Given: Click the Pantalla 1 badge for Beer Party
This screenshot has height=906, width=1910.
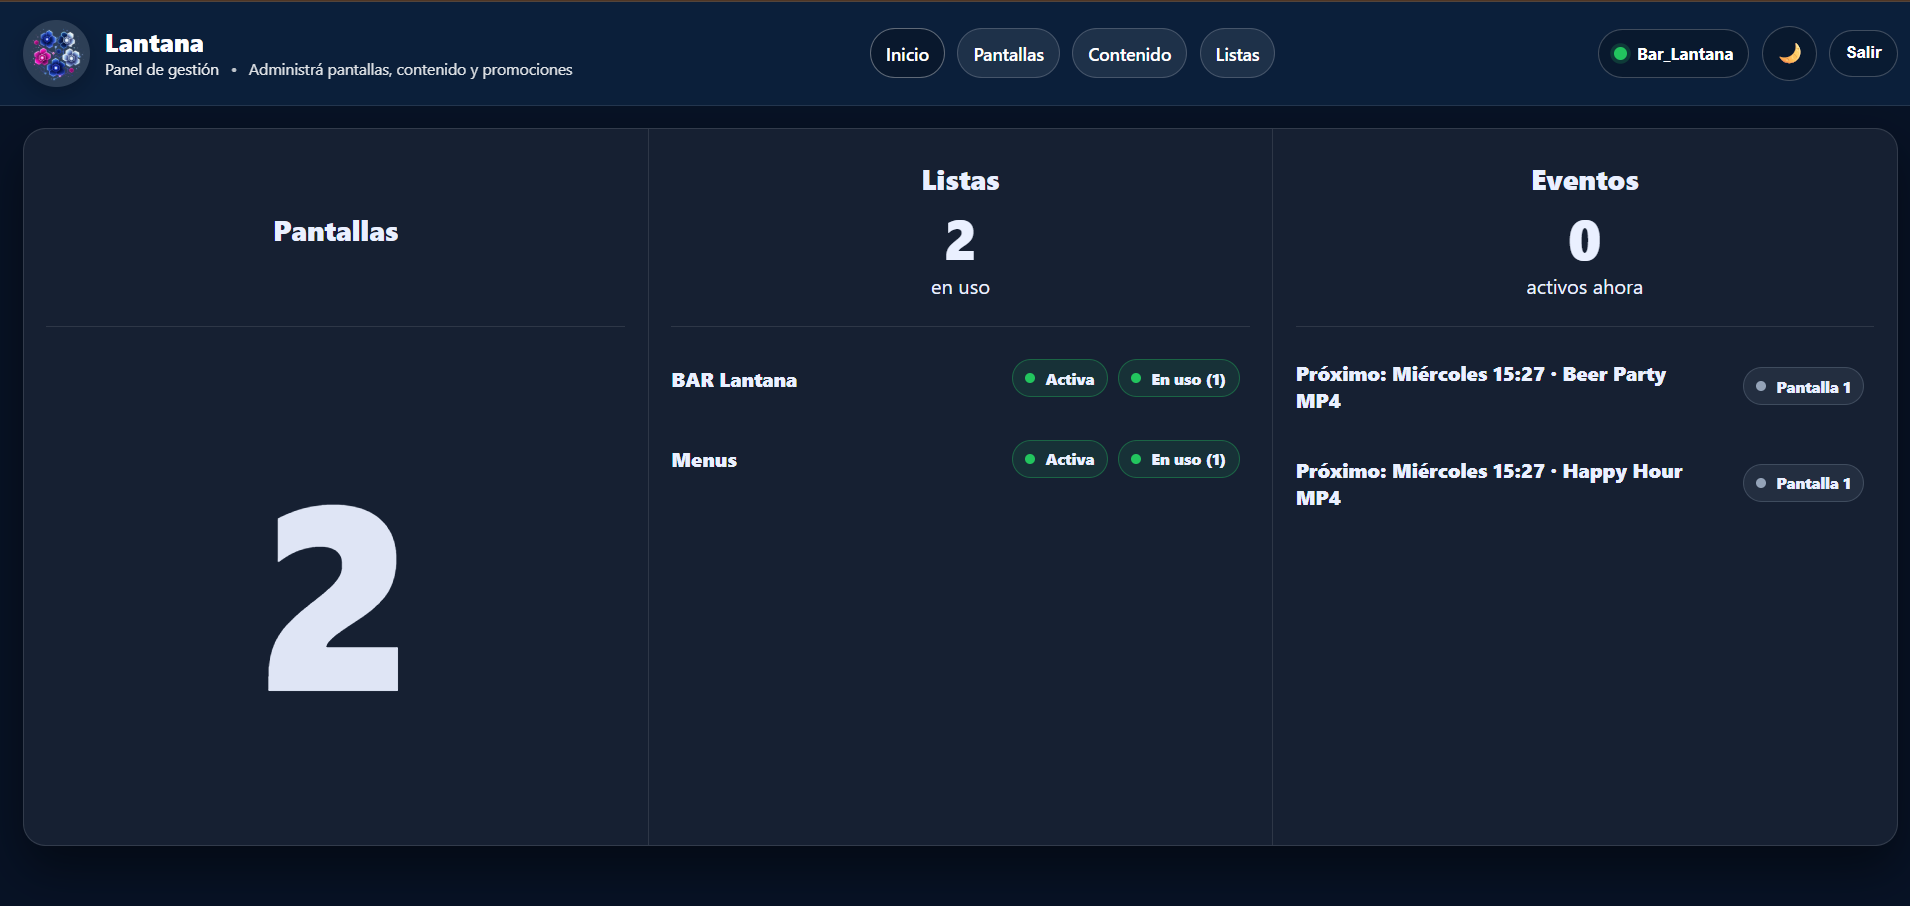Looking at the screenshot, I should coord(1803,387).
